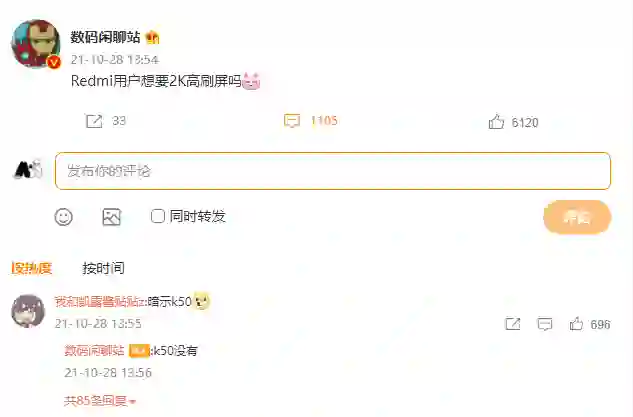The height and width of the screenshot is (417, 633).
Task: Expand the 共85条回复 replies list
Action: point(100,401)
